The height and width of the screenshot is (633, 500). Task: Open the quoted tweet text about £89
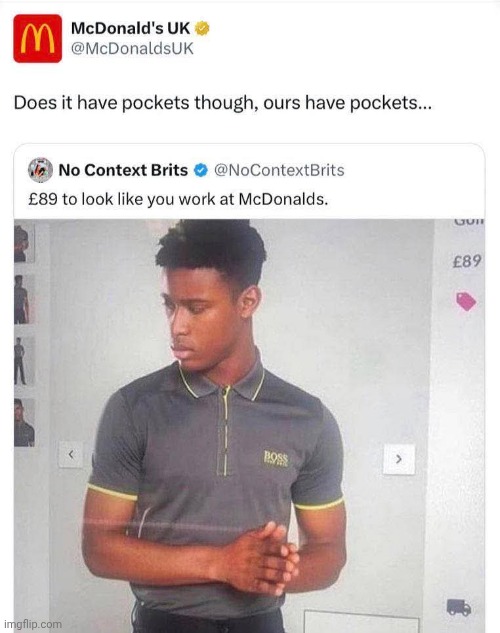click(178, 199)
